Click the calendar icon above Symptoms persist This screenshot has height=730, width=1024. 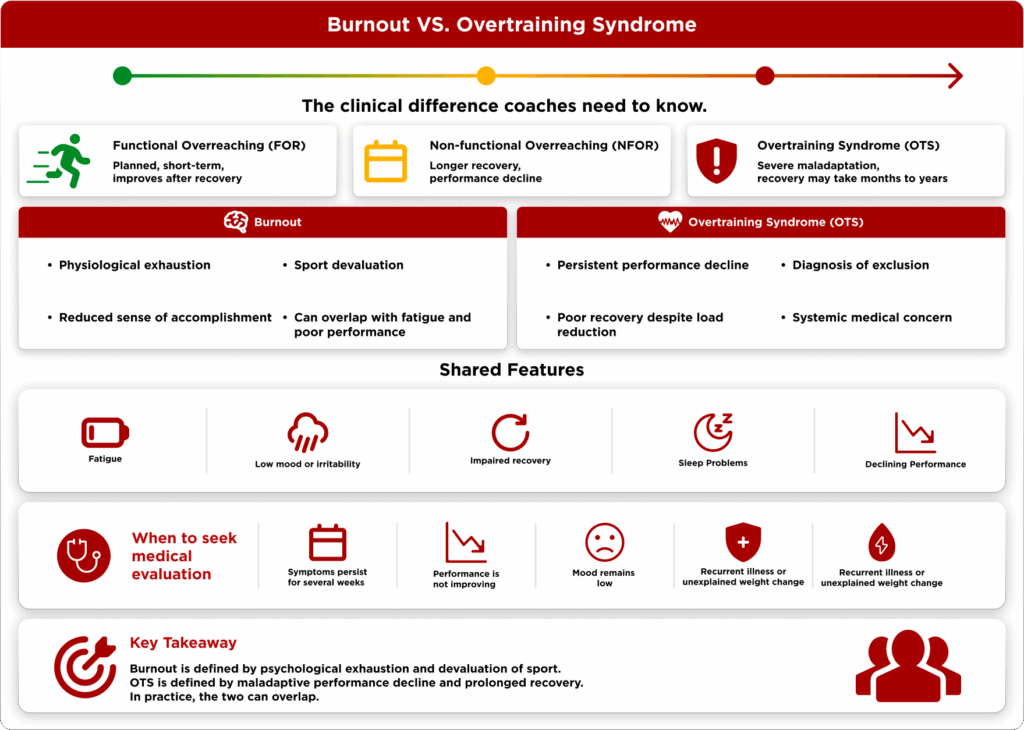[327, 542]
